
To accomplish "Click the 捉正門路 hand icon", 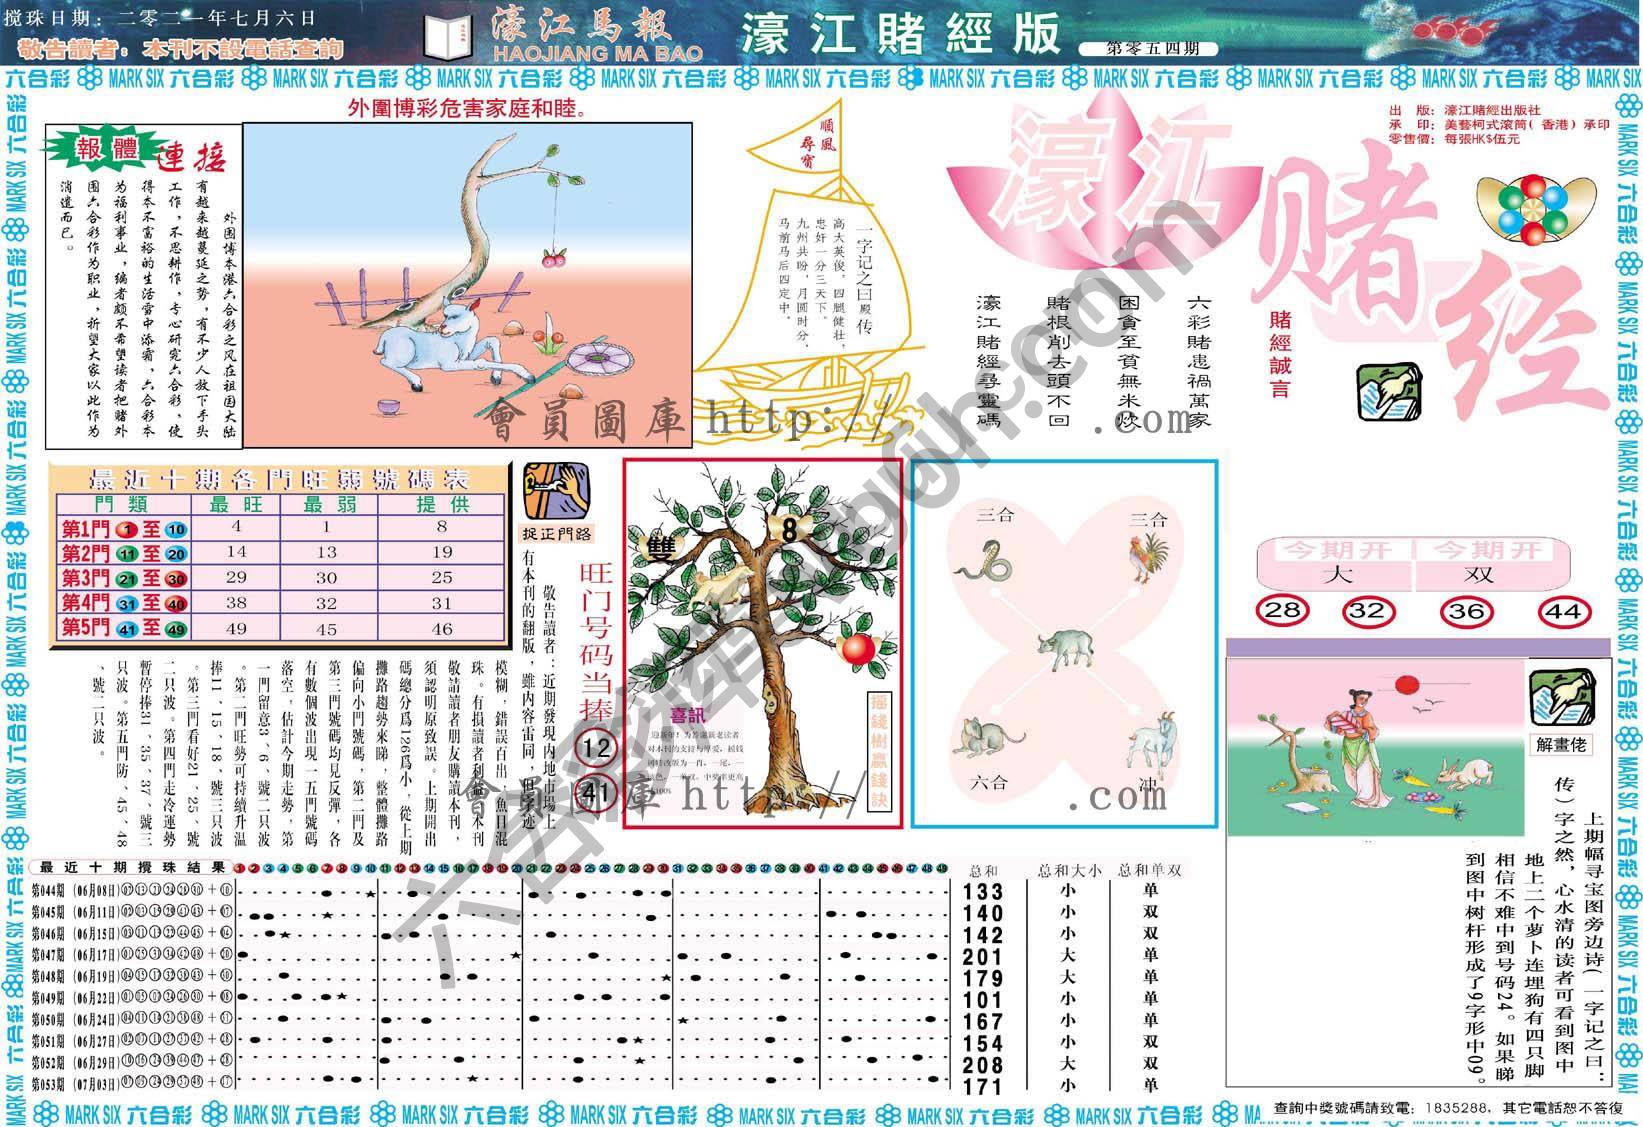I will point(557,490).
